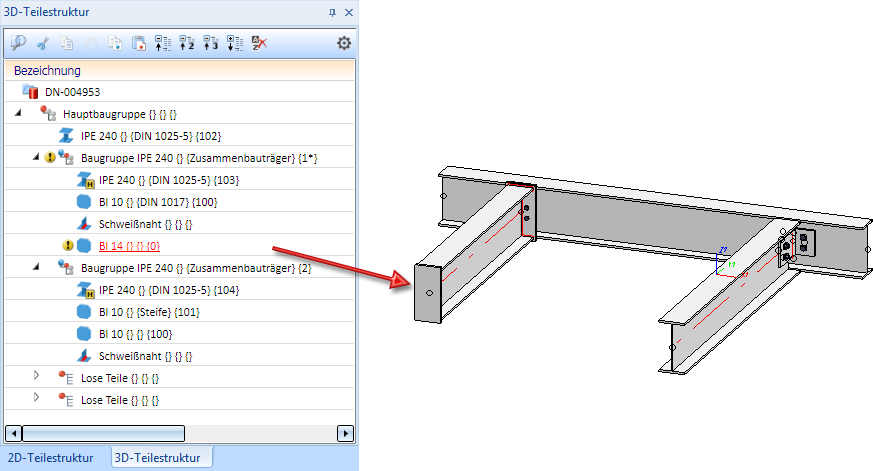Expand the first Lose Teile node
This screenshot has width=873, height=471.
36,375
